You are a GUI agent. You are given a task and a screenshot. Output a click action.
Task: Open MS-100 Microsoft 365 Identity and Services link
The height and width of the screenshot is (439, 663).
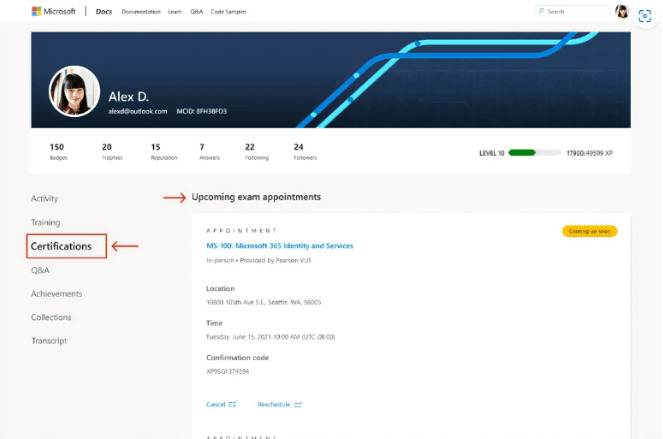coord(279,246)
